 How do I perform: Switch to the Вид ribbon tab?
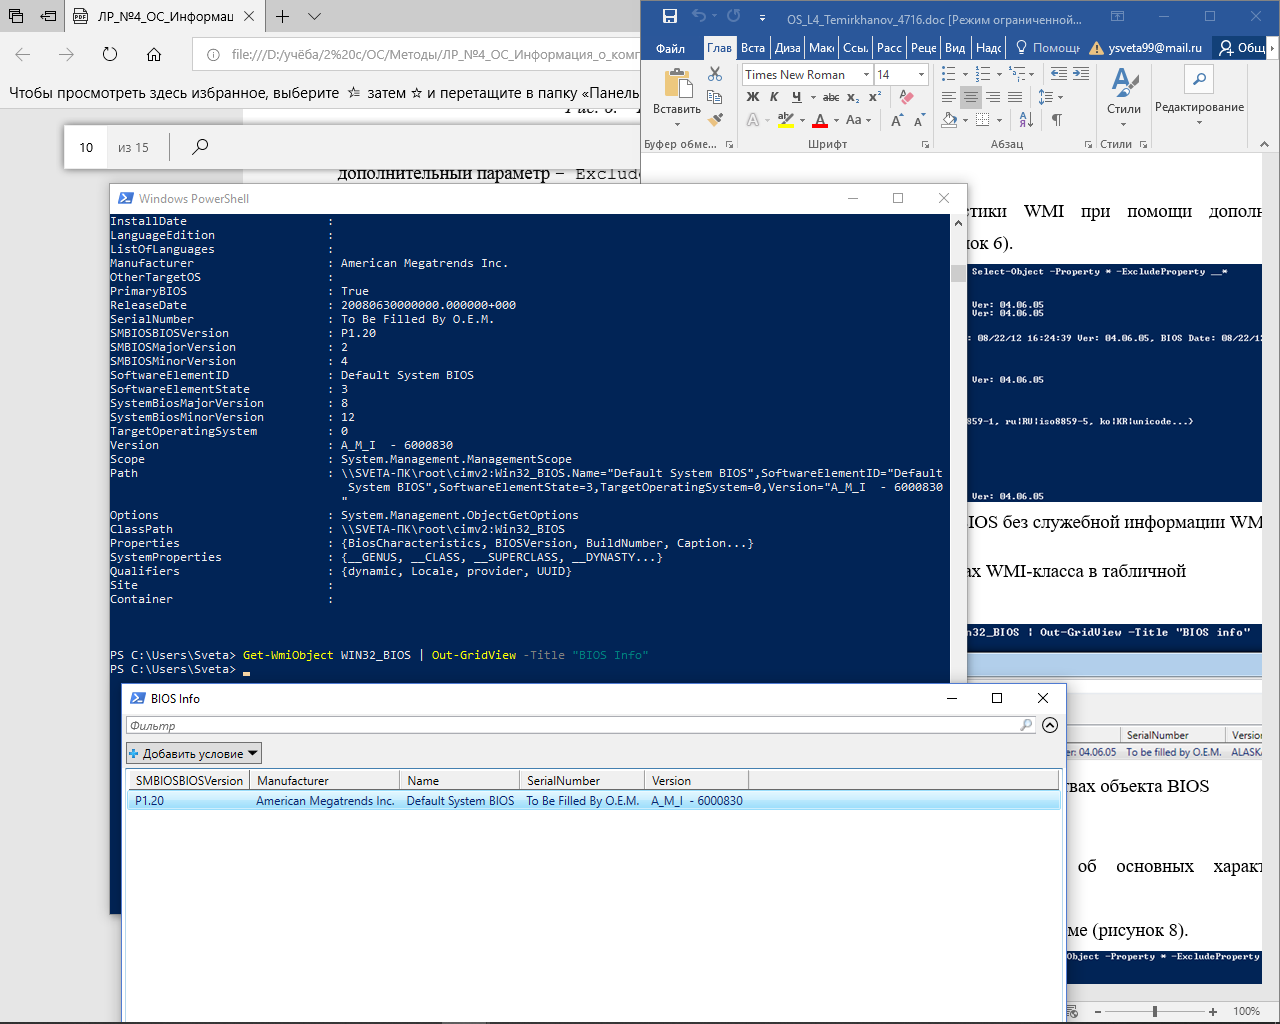coord(955,48)
